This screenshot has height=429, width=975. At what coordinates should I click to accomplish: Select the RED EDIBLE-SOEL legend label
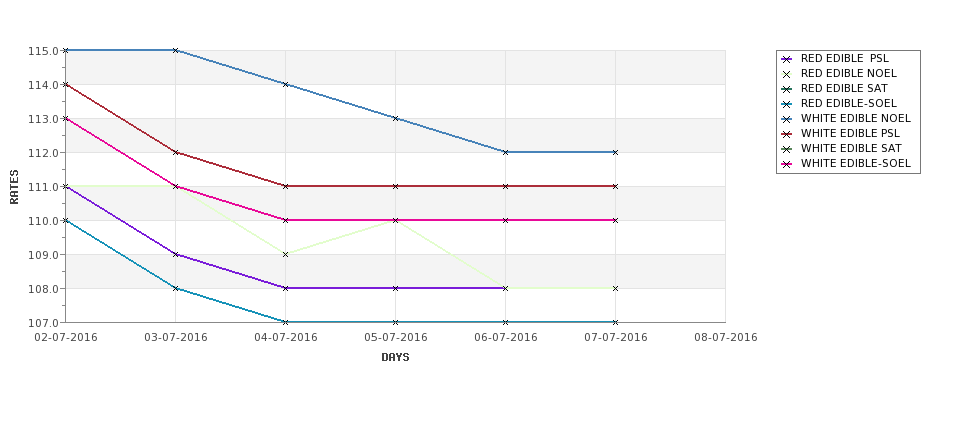click(849, 103)
